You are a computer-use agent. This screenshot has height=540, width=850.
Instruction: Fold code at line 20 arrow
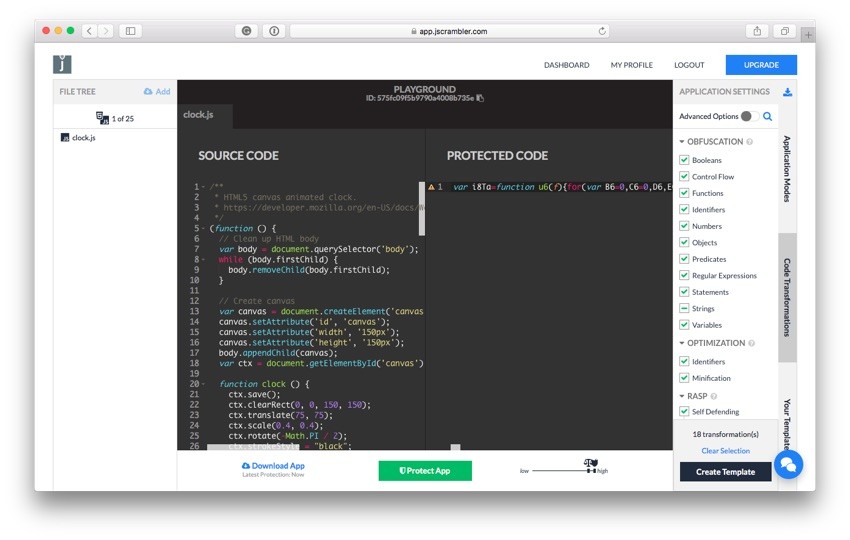(203, 384)
